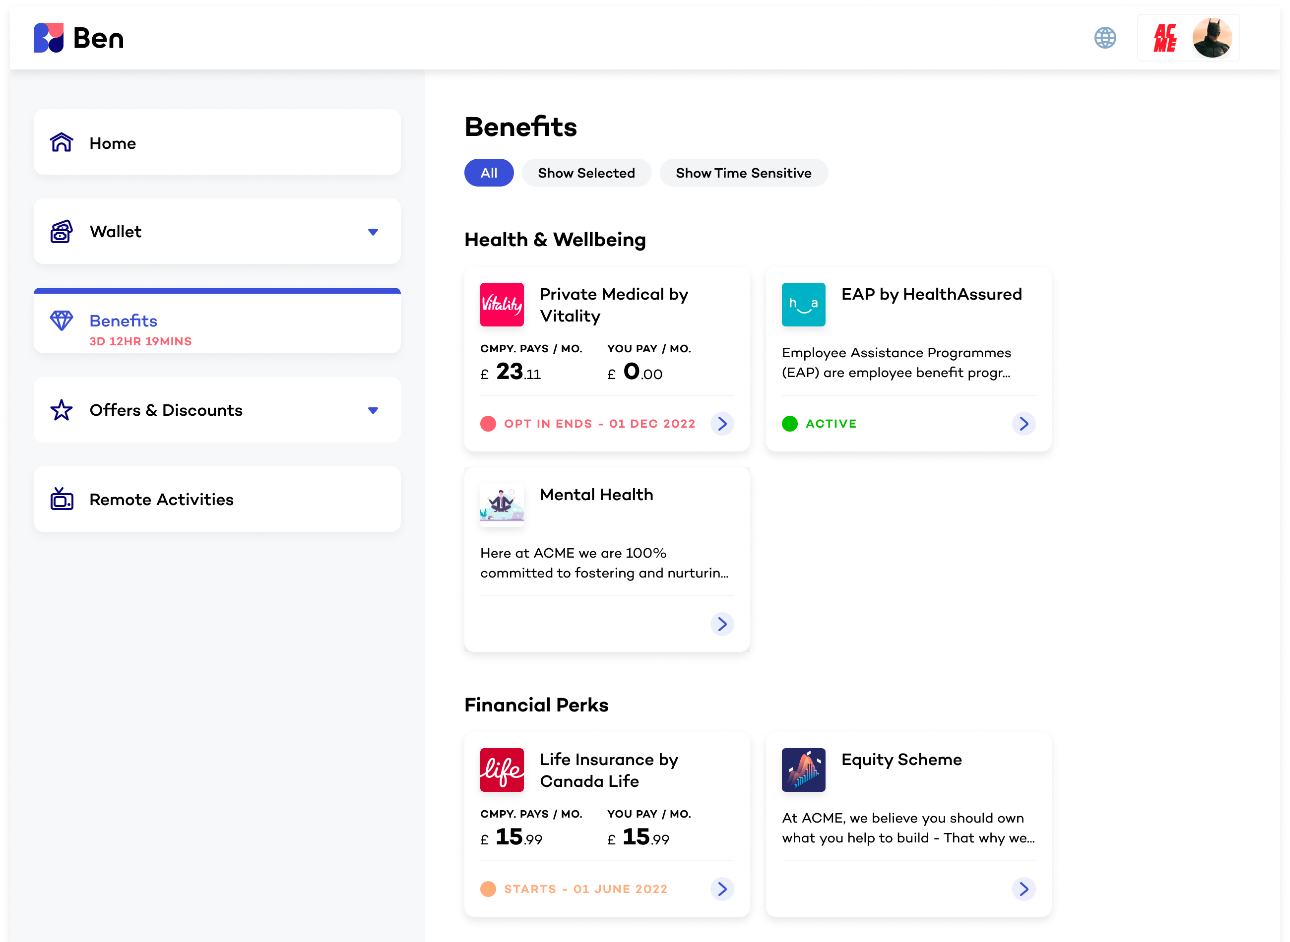Click the user profile avatar photo

pyautogui.click(x=1212, y=39)
